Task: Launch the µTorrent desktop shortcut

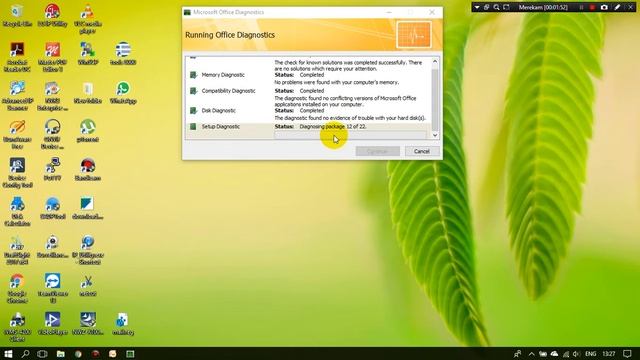Action: pos(87,131)
